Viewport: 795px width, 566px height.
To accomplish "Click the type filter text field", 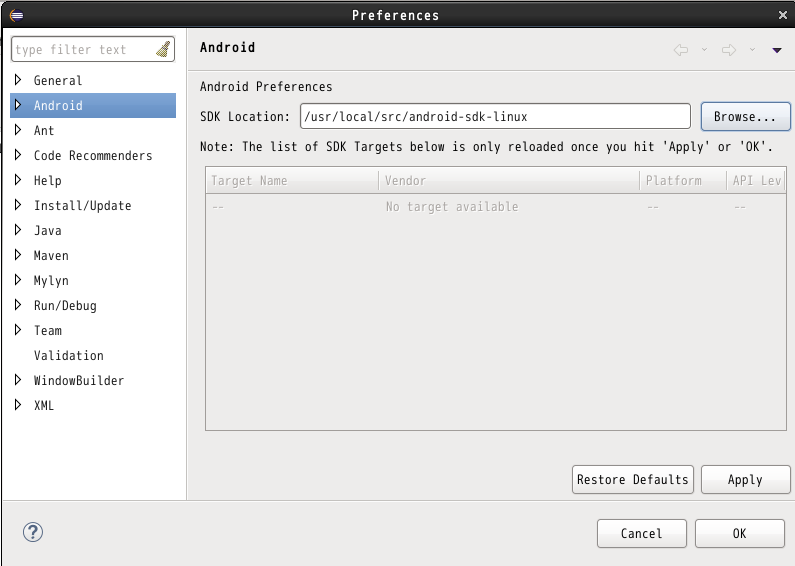I will pos(93,49).
